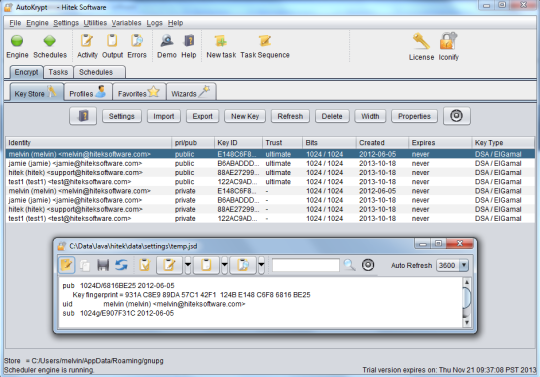Switch to the Favorites tab

[x=139, y=92]
